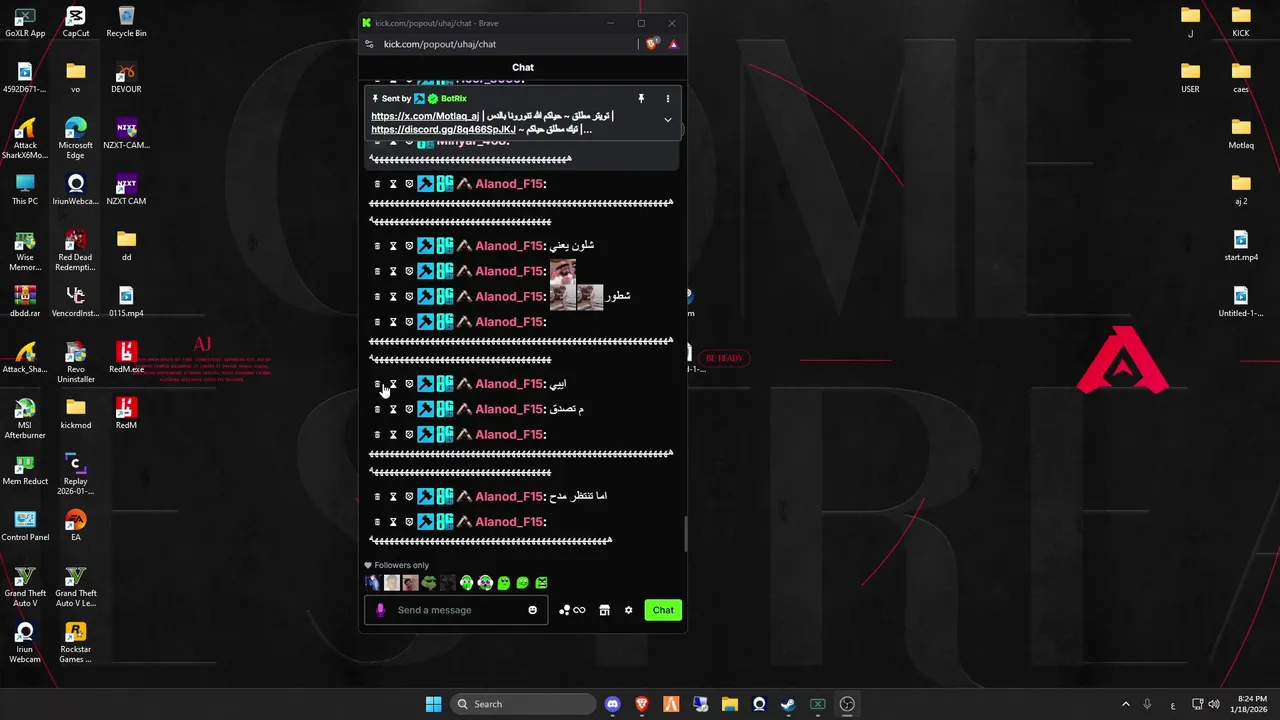The width and height of the screenshot is (1280, 720).
Task: Unpin the BotRix message with pin icon
Action: click(x=641, y=99)
